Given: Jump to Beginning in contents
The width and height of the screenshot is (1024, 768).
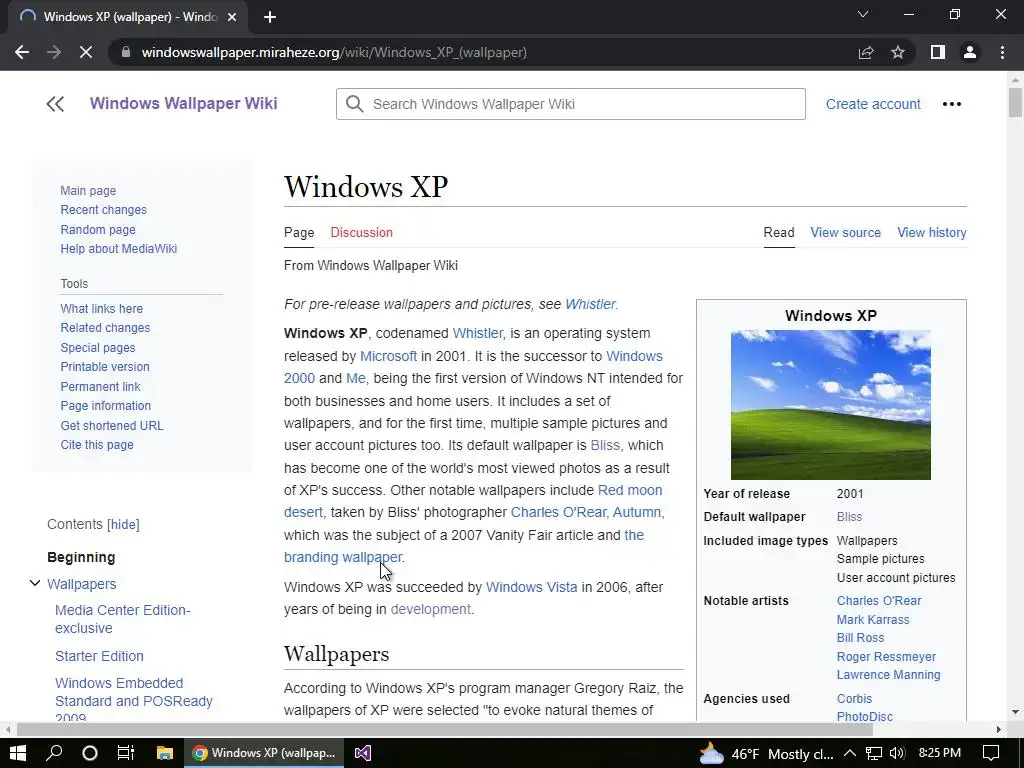Looking at the screenshot, I should coord(81,557).
